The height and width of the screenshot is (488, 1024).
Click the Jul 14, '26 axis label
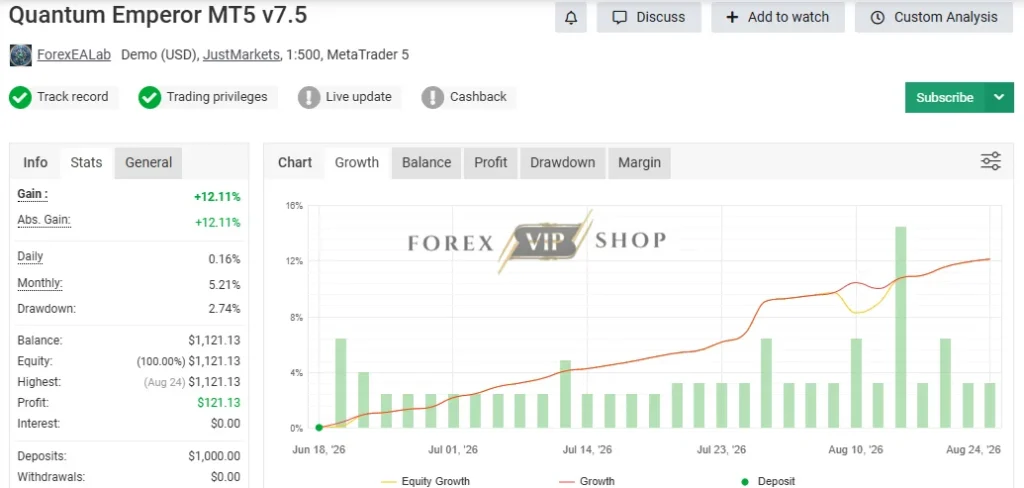pos(587,449)
